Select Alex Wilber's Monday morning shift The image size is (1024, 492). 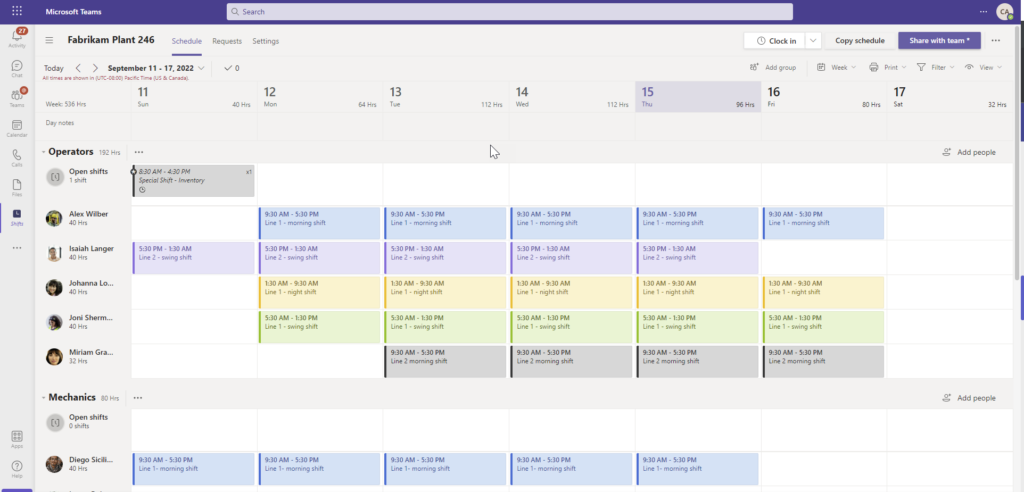click(x=319, y=223)
